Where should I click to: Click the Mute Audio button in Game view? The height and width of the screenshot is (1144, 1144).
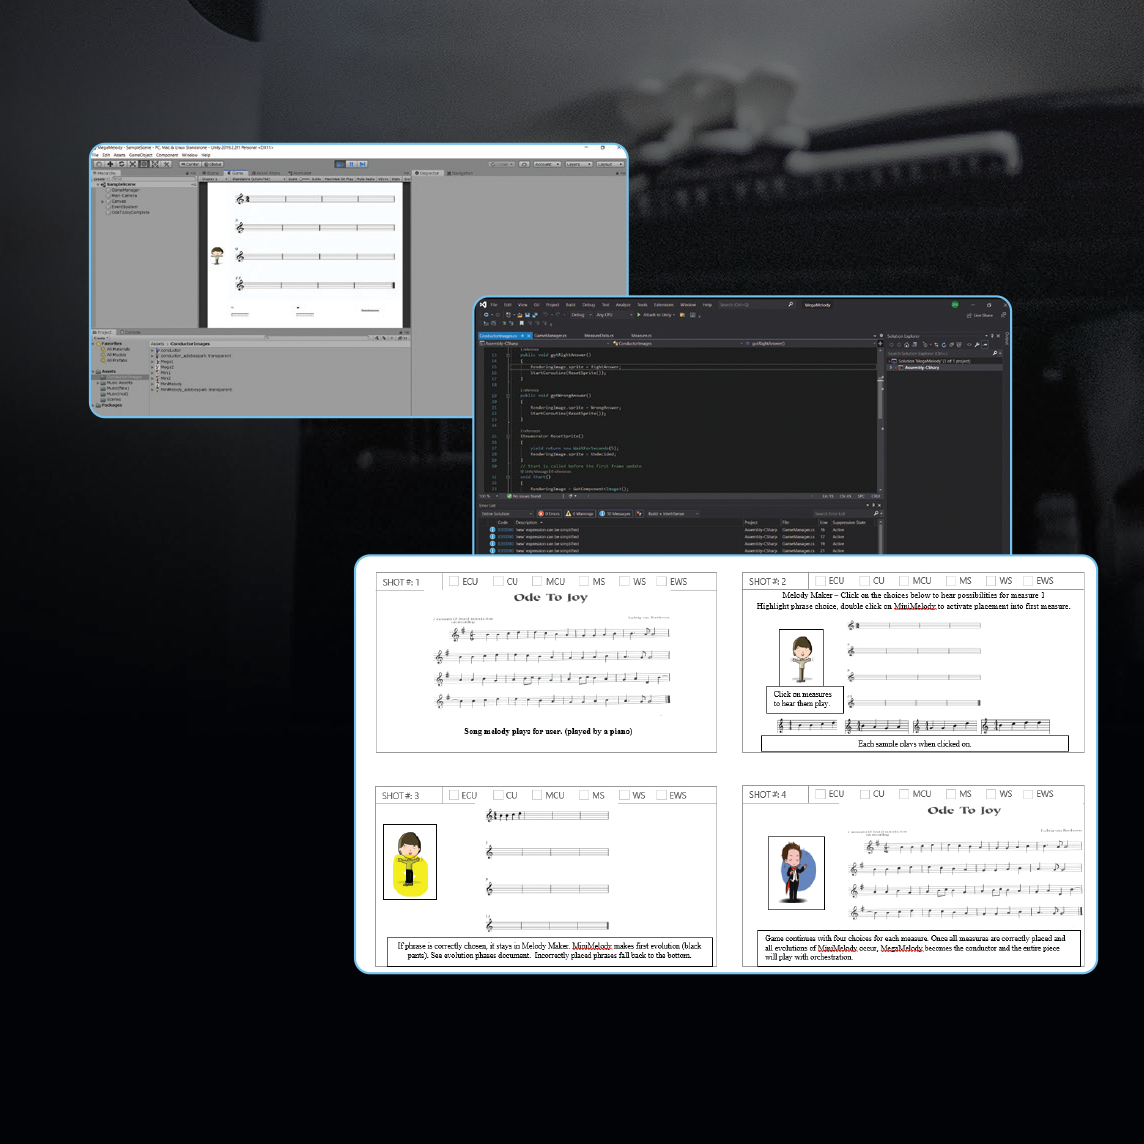click(x=366, y=179)
